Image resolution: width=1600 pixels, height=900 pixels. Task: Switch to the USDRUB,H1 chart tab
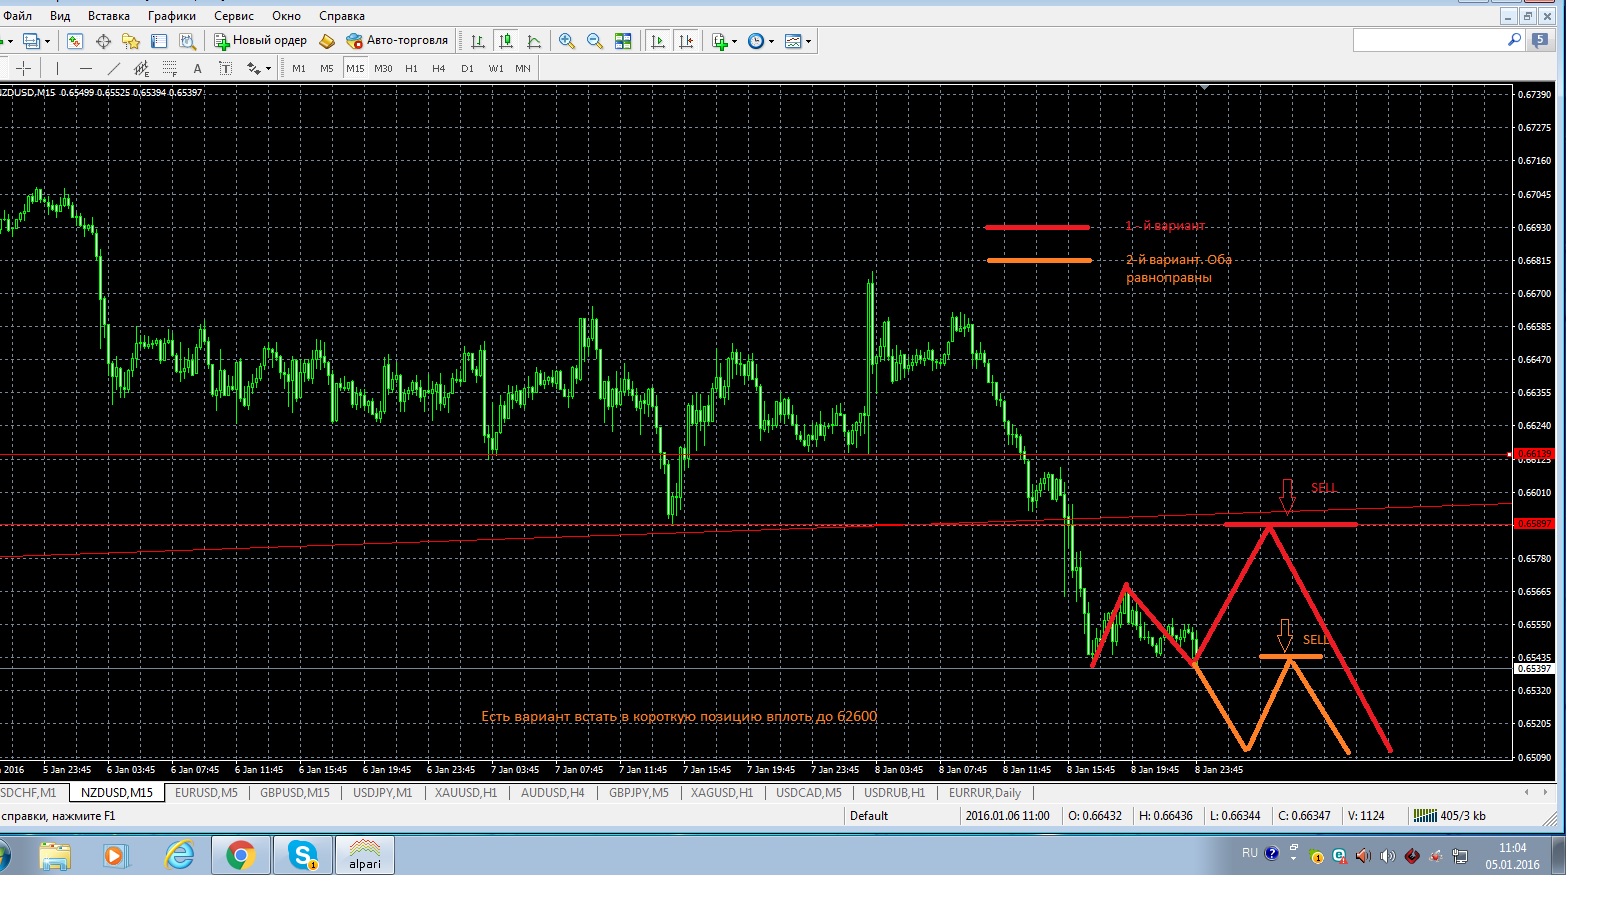coord(894,793)
